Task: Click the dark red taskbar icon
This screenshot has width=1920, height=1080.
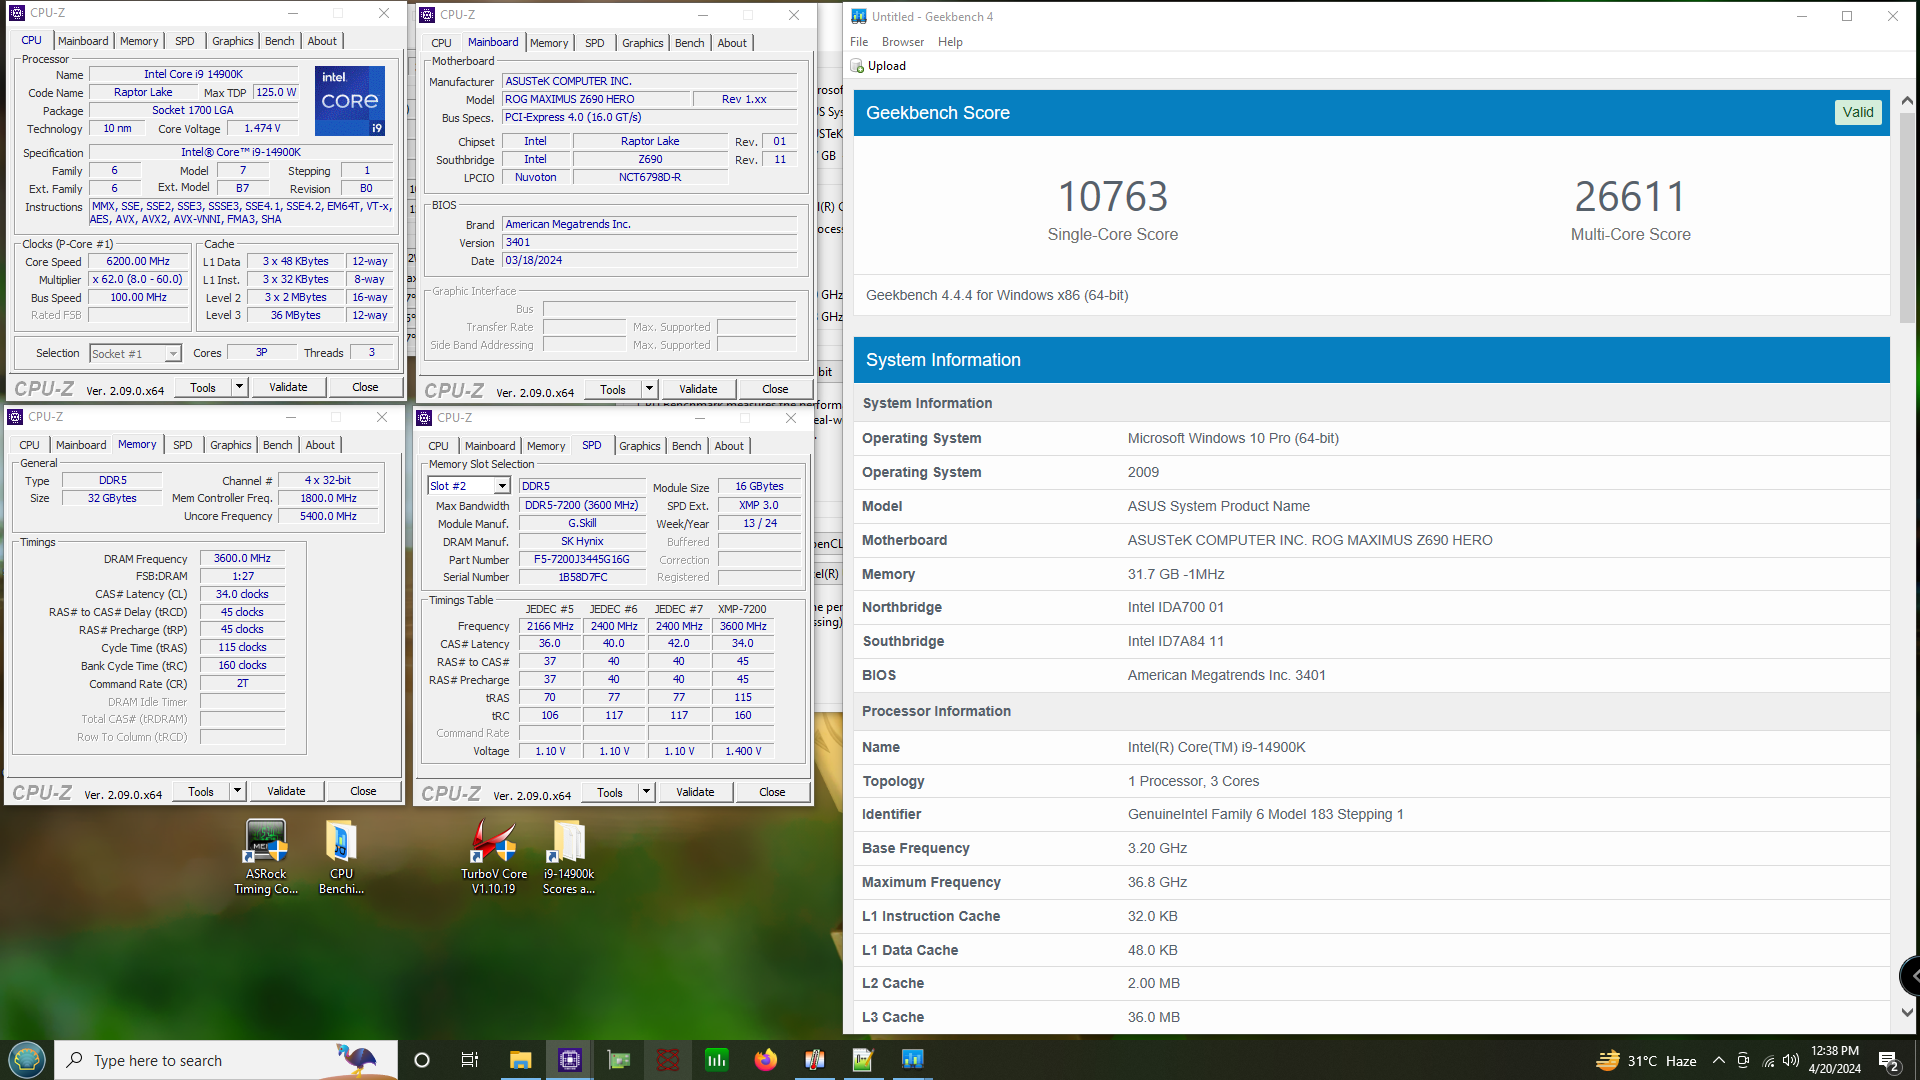Action: pyautogui.click(x=668, y=1060)
